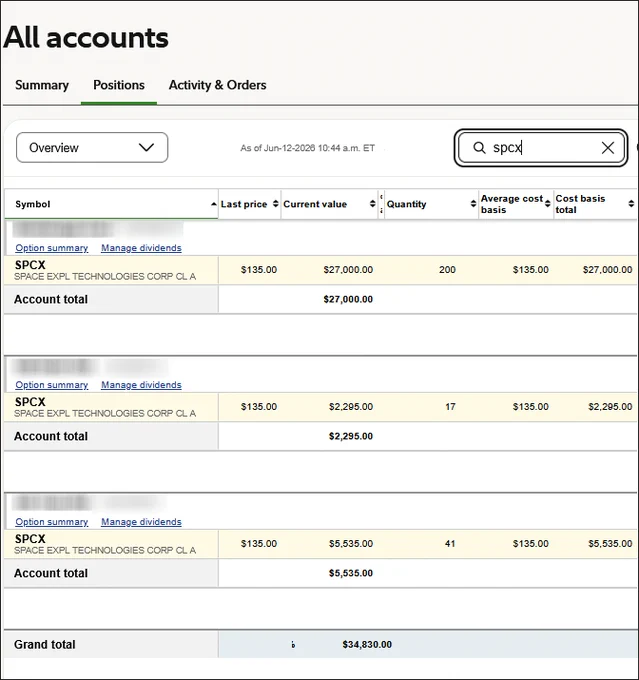
Task: Select the SPCX symbol in the $2,295.00 row
Action: (x=30, y=402)
